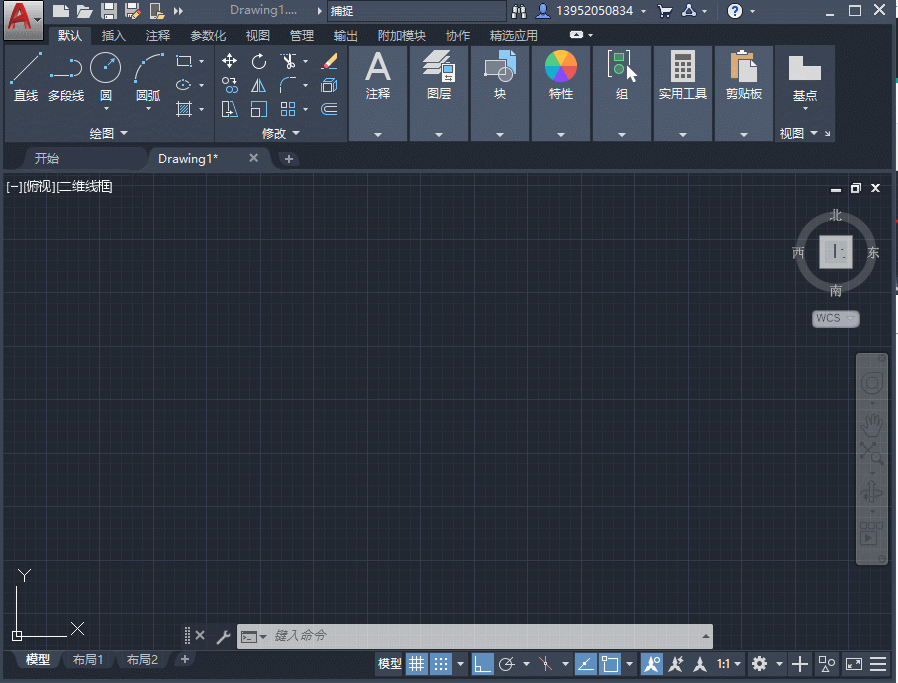
Task: Click the WCS button on ViewCube
Action: point(835,318)
